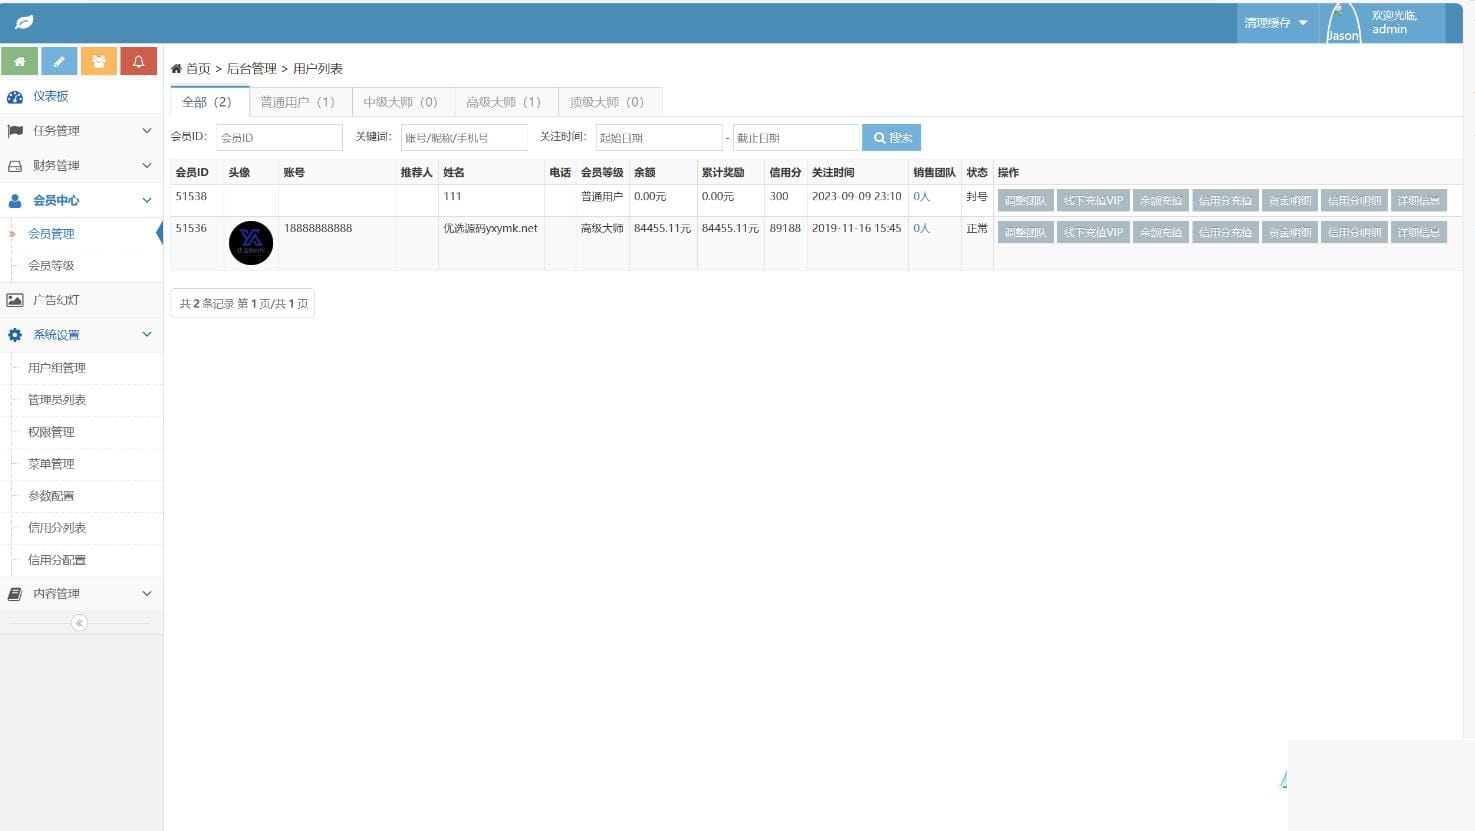
Task: Click the sidebar collapse double-arrow icon
Action: pyautogui.click(x=79, y=623)
